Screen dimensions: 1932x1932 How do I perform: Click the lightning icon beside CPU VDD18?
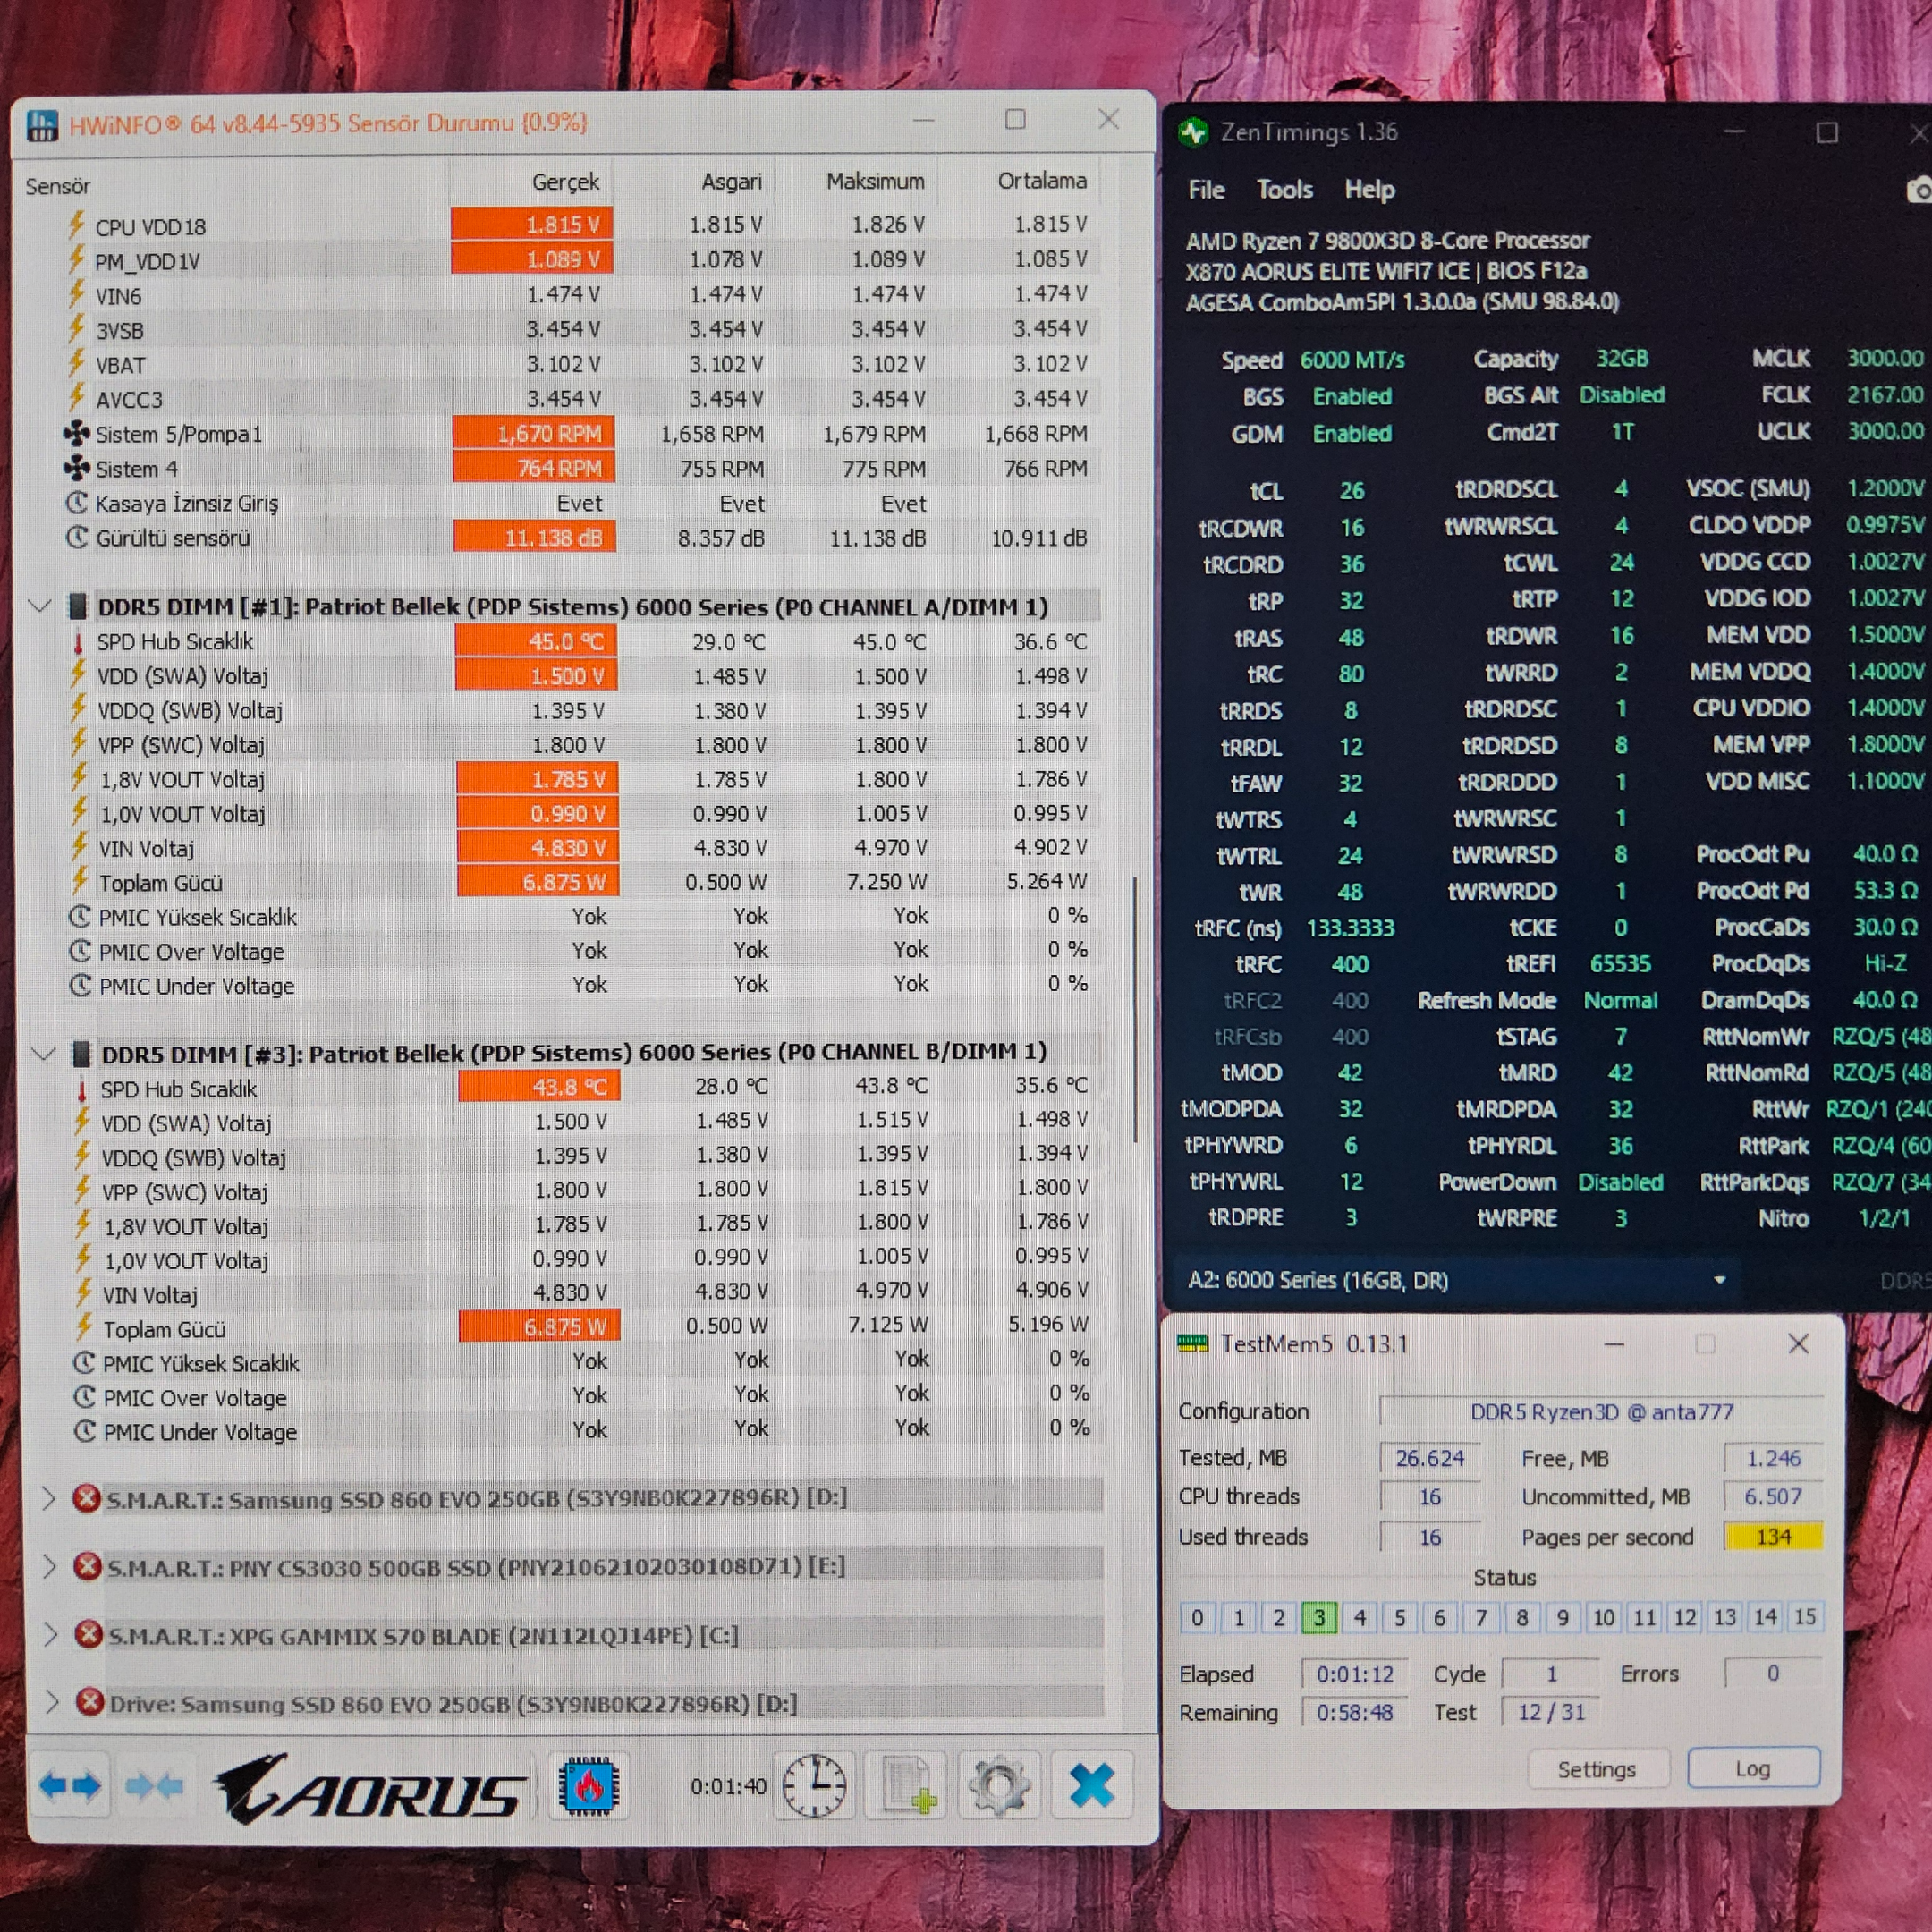76,225
